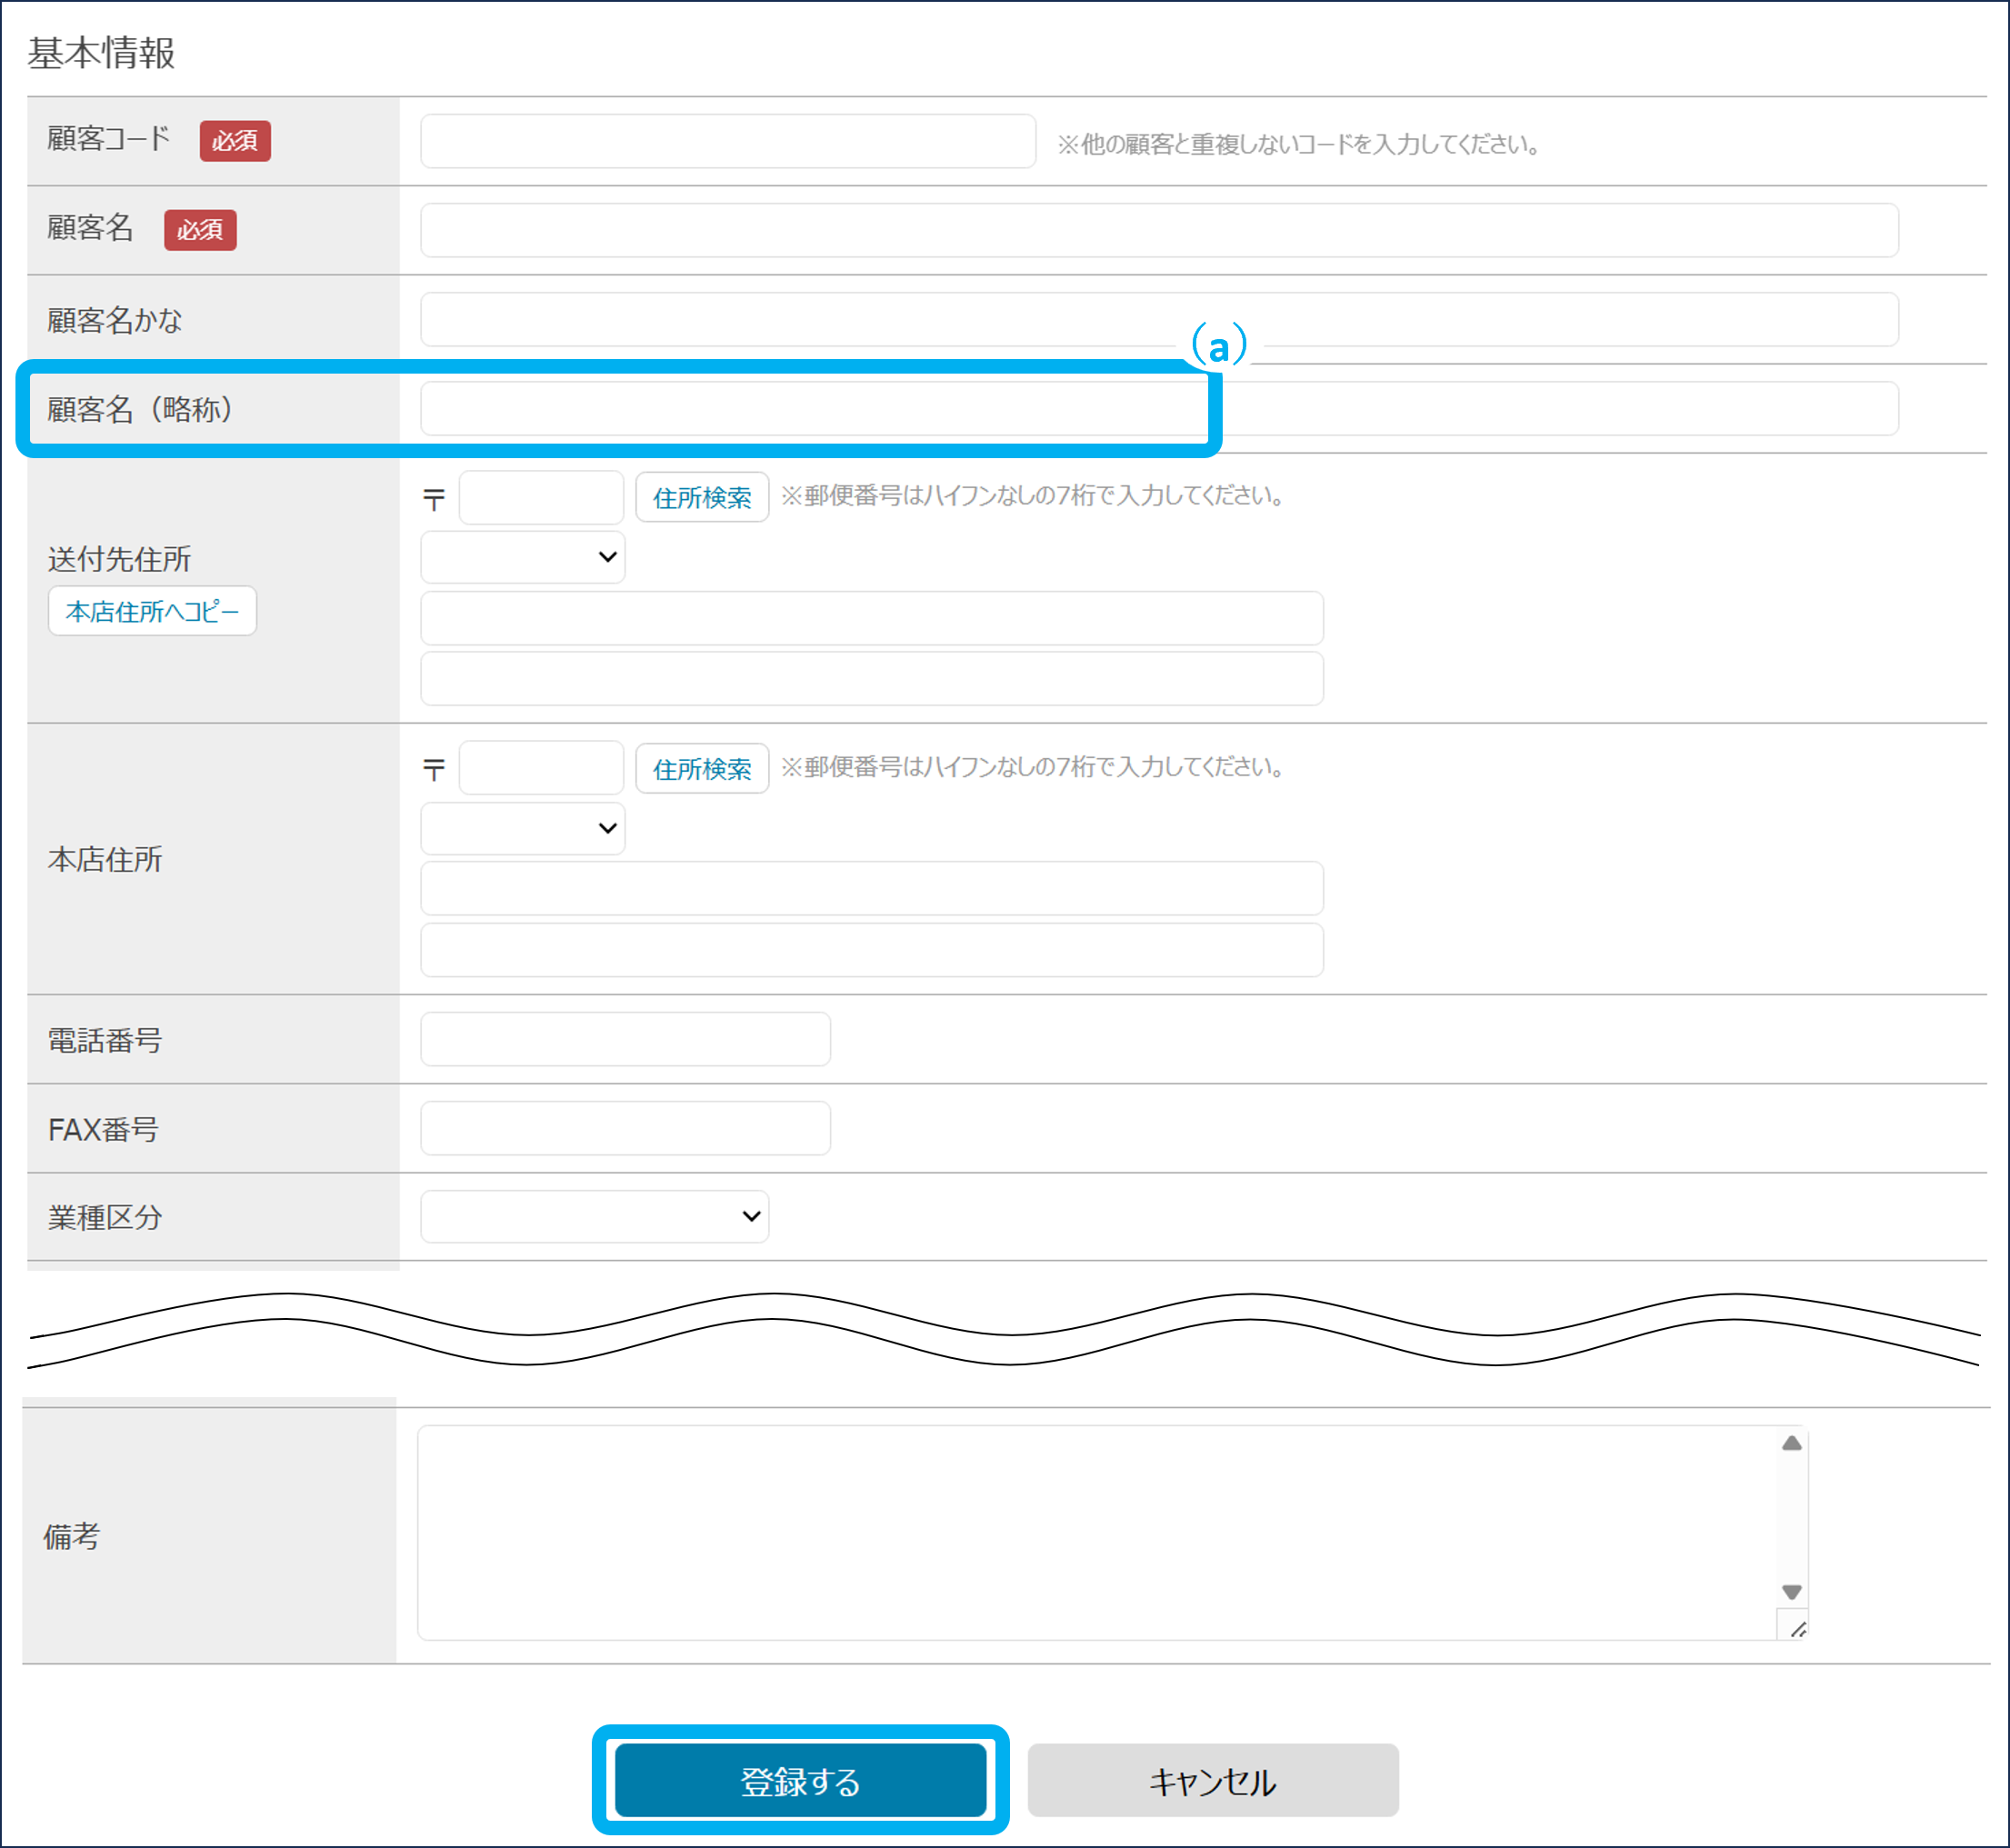Click the 送付先住所 postal code field
The height and width of the screenshot is (1848, 2010).
[x=540, y=497]
